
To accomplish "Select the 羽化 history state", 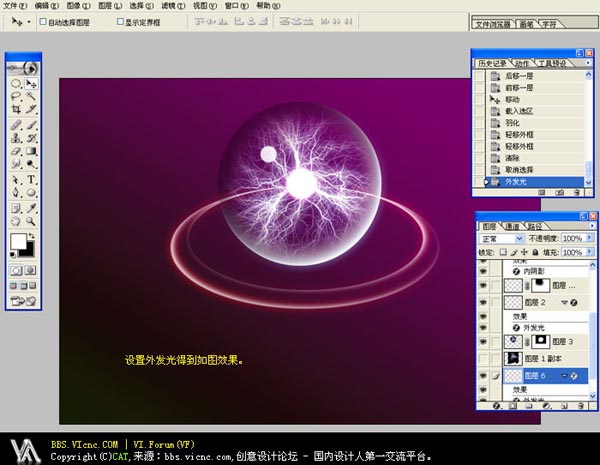I will [511, 124].
